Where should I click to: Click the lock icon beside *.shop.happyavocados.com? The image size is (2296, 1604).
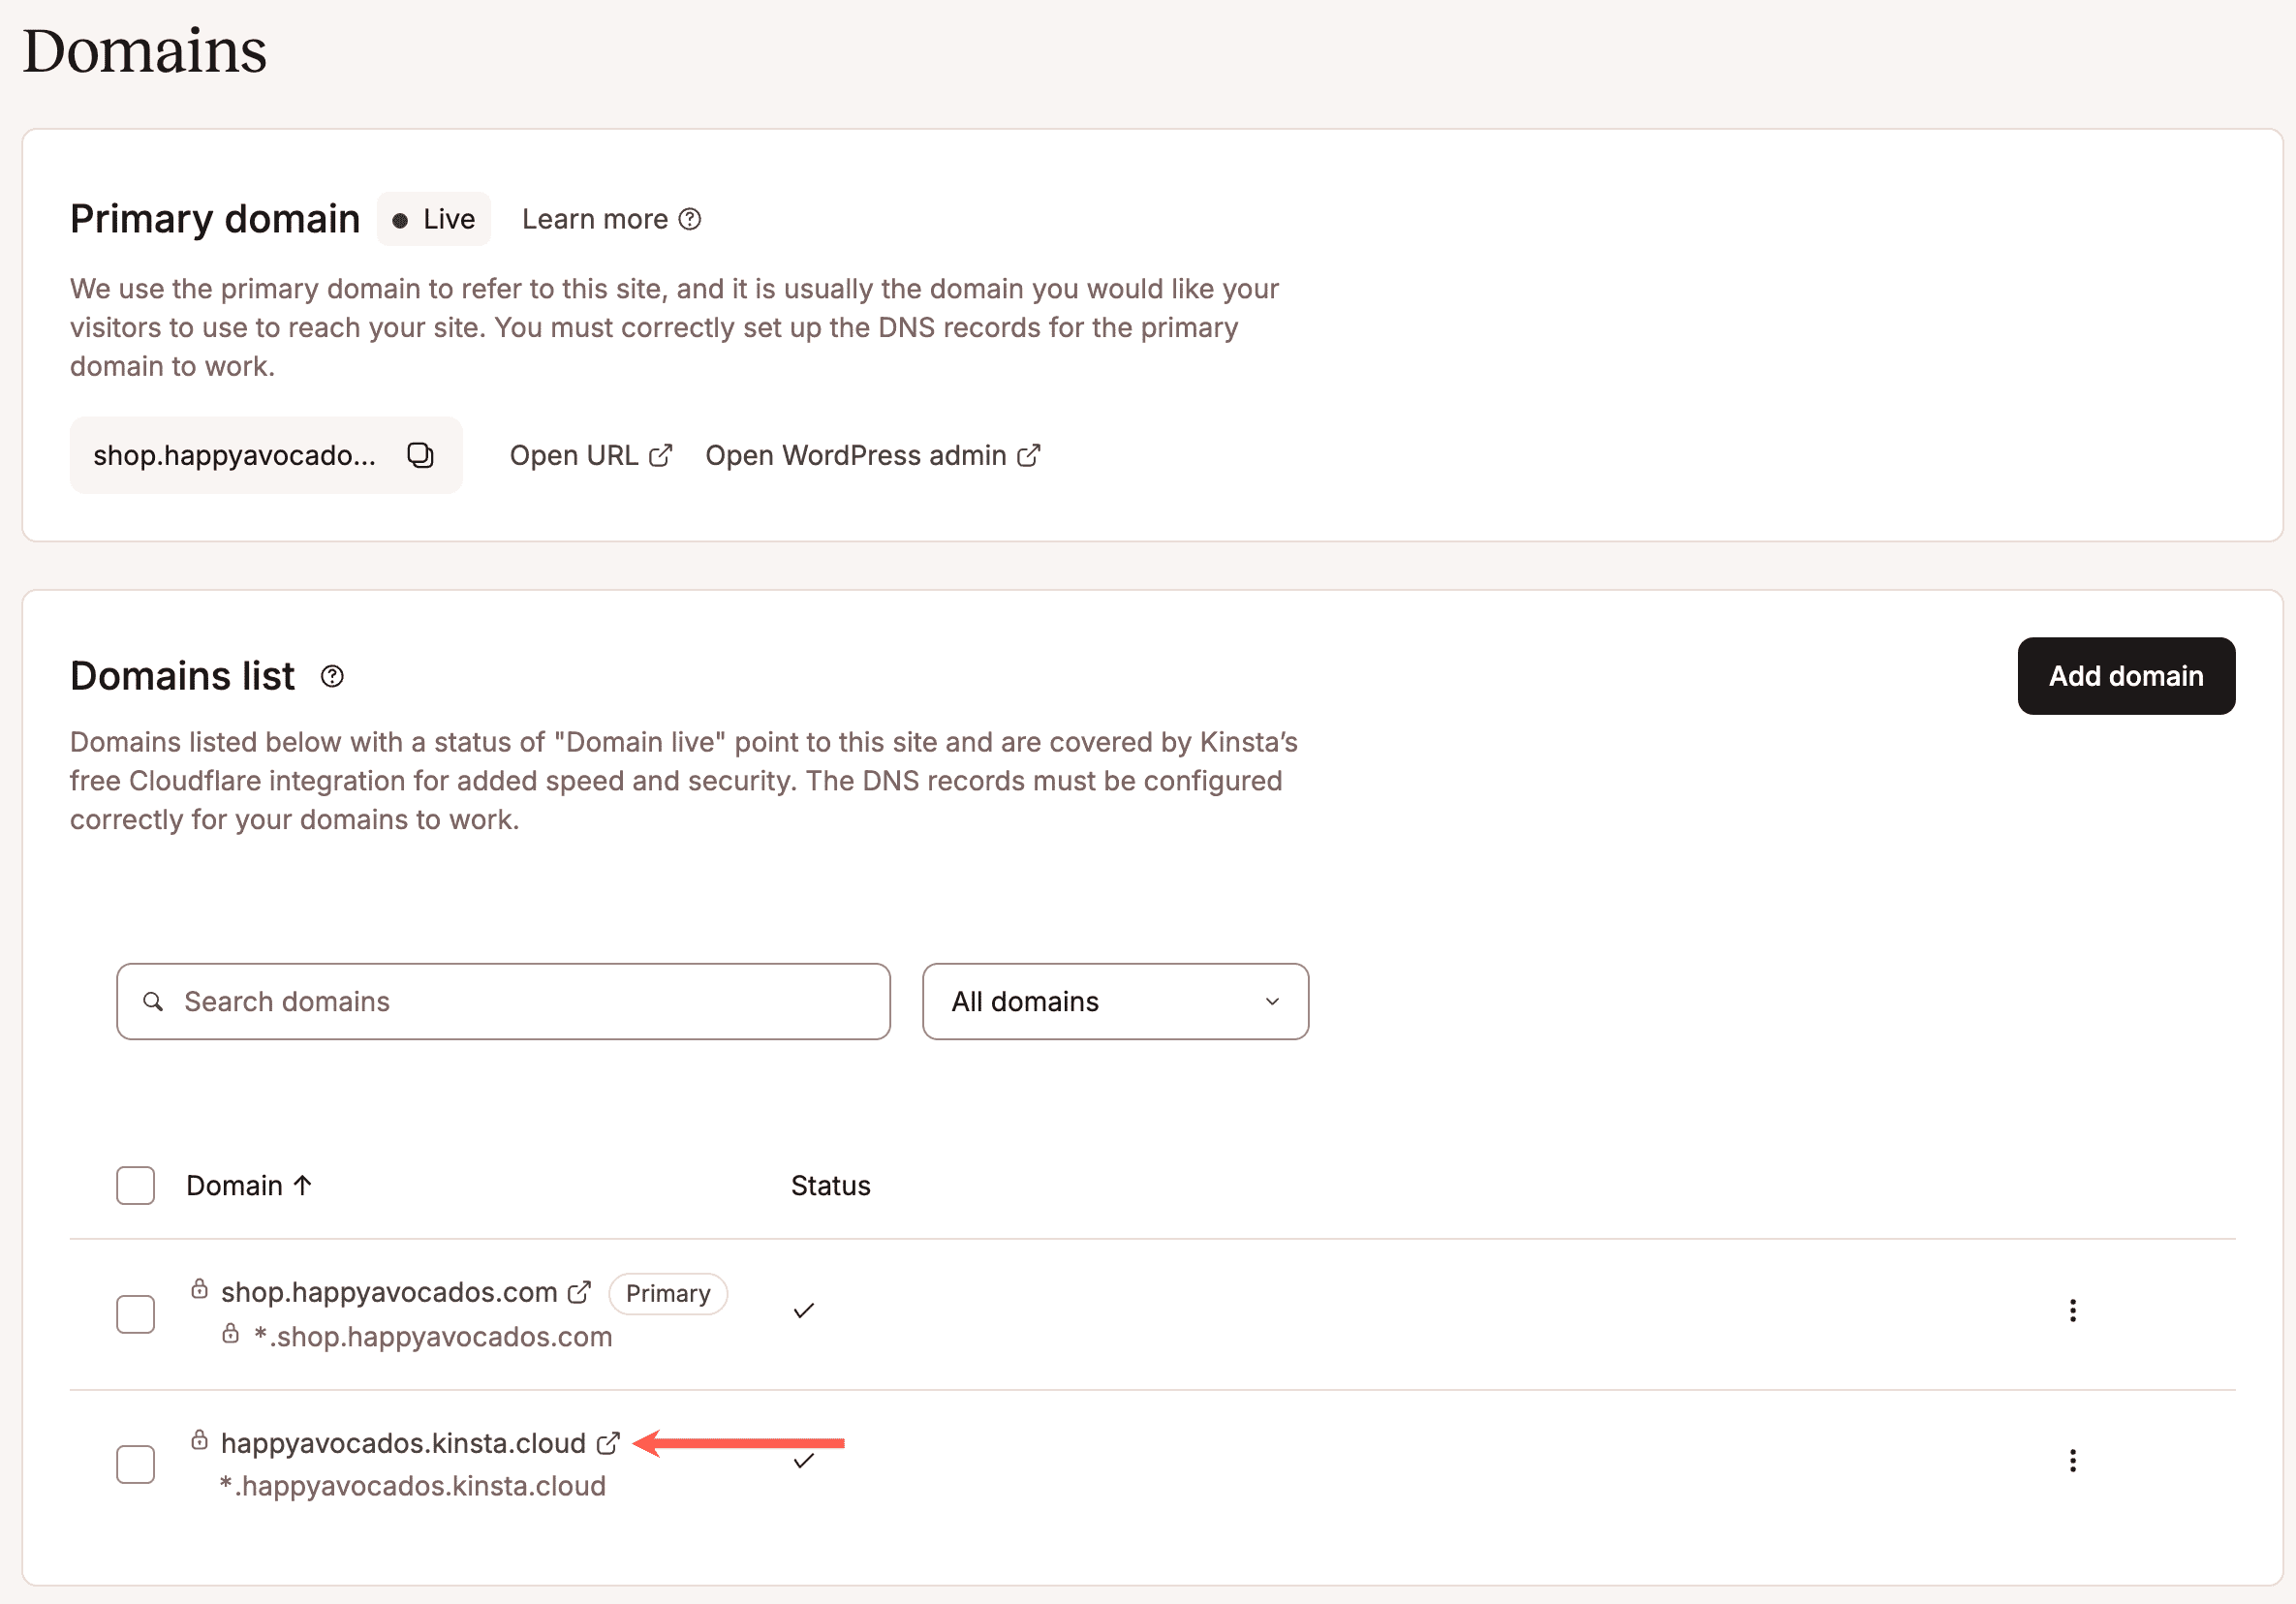[231, 1334]
